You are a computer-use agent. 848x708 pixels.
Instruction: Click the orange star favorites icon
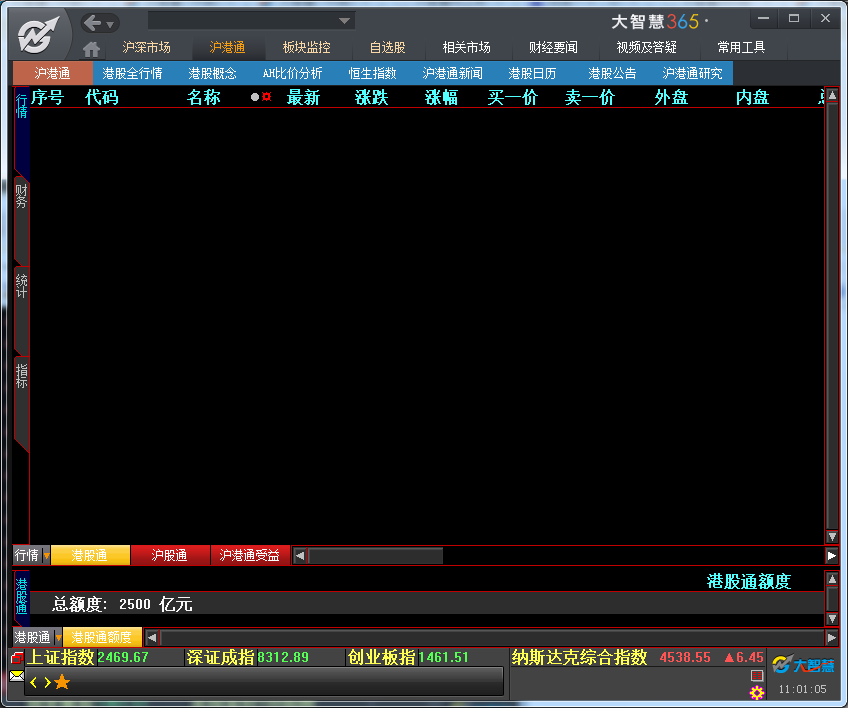[62, 682]
